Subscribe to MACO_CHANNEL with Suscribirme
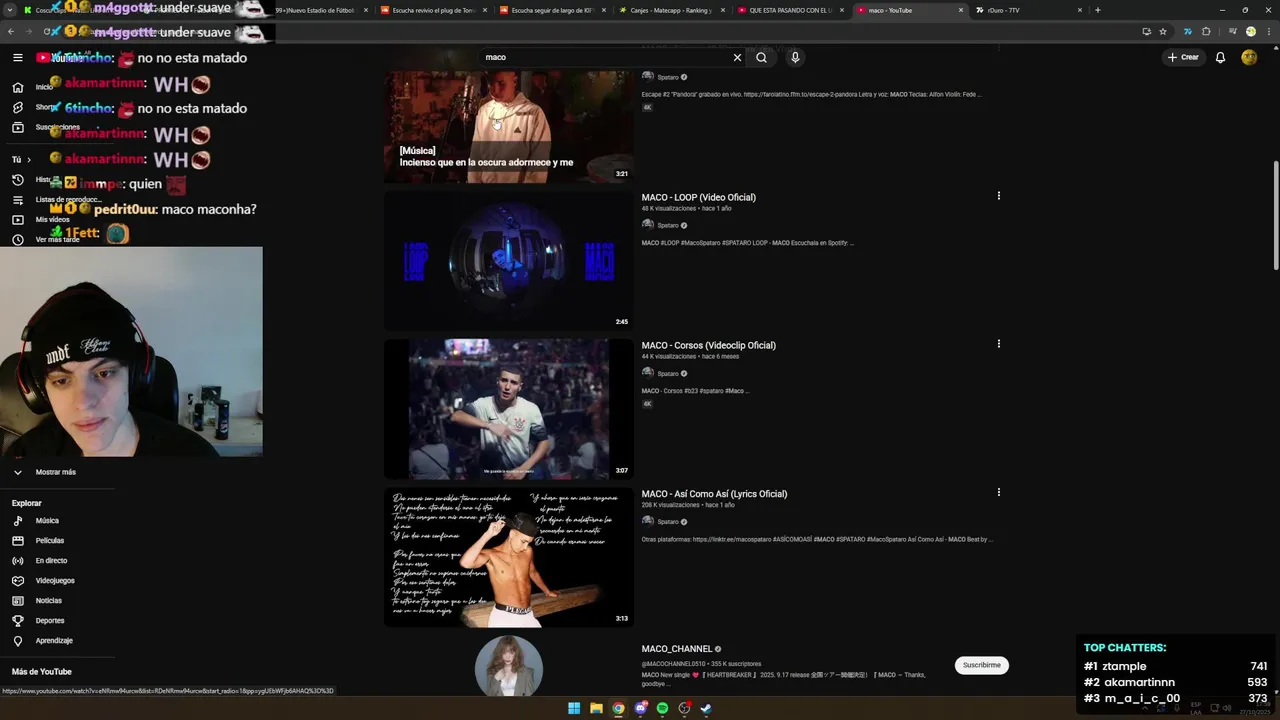Viewport: 1280px width, 720px height. pyautogui.click(x=981, y=665)
